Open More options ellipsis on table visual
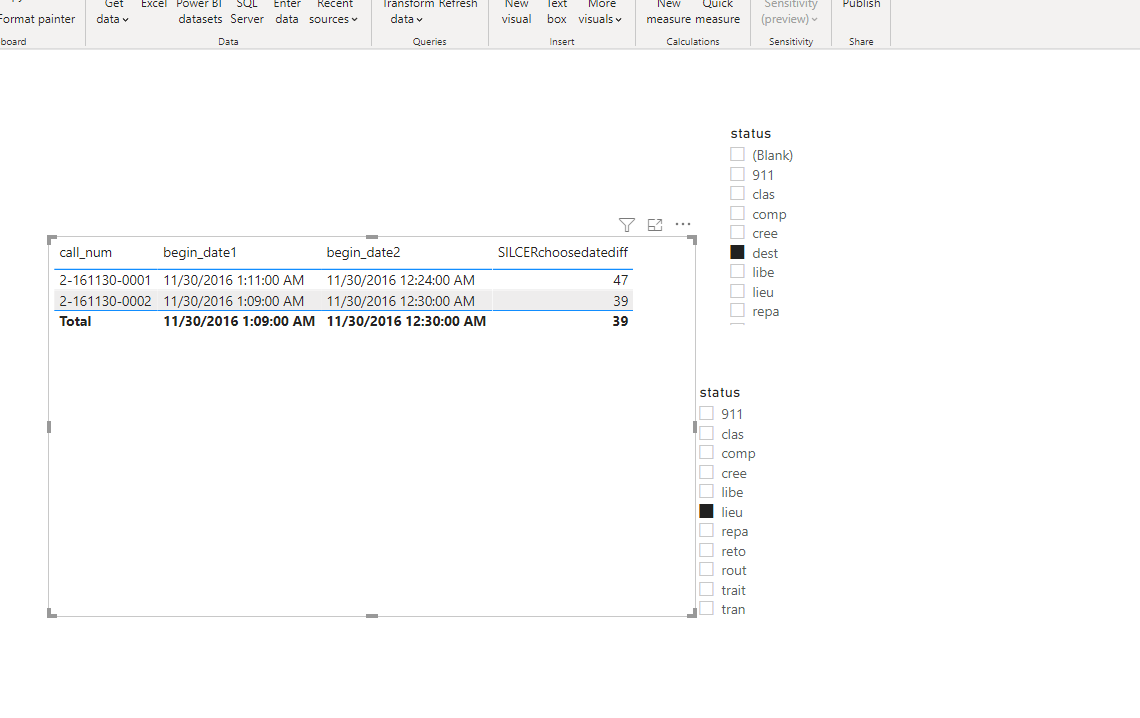The width and height of the screenshot is (1140, 718). [683, 224]
